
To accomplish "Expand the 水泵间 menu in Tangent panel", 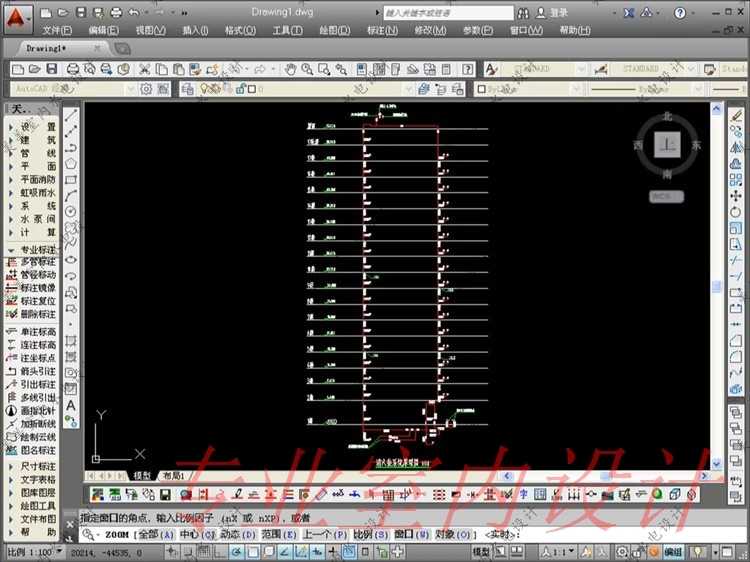I will (32, 219).
